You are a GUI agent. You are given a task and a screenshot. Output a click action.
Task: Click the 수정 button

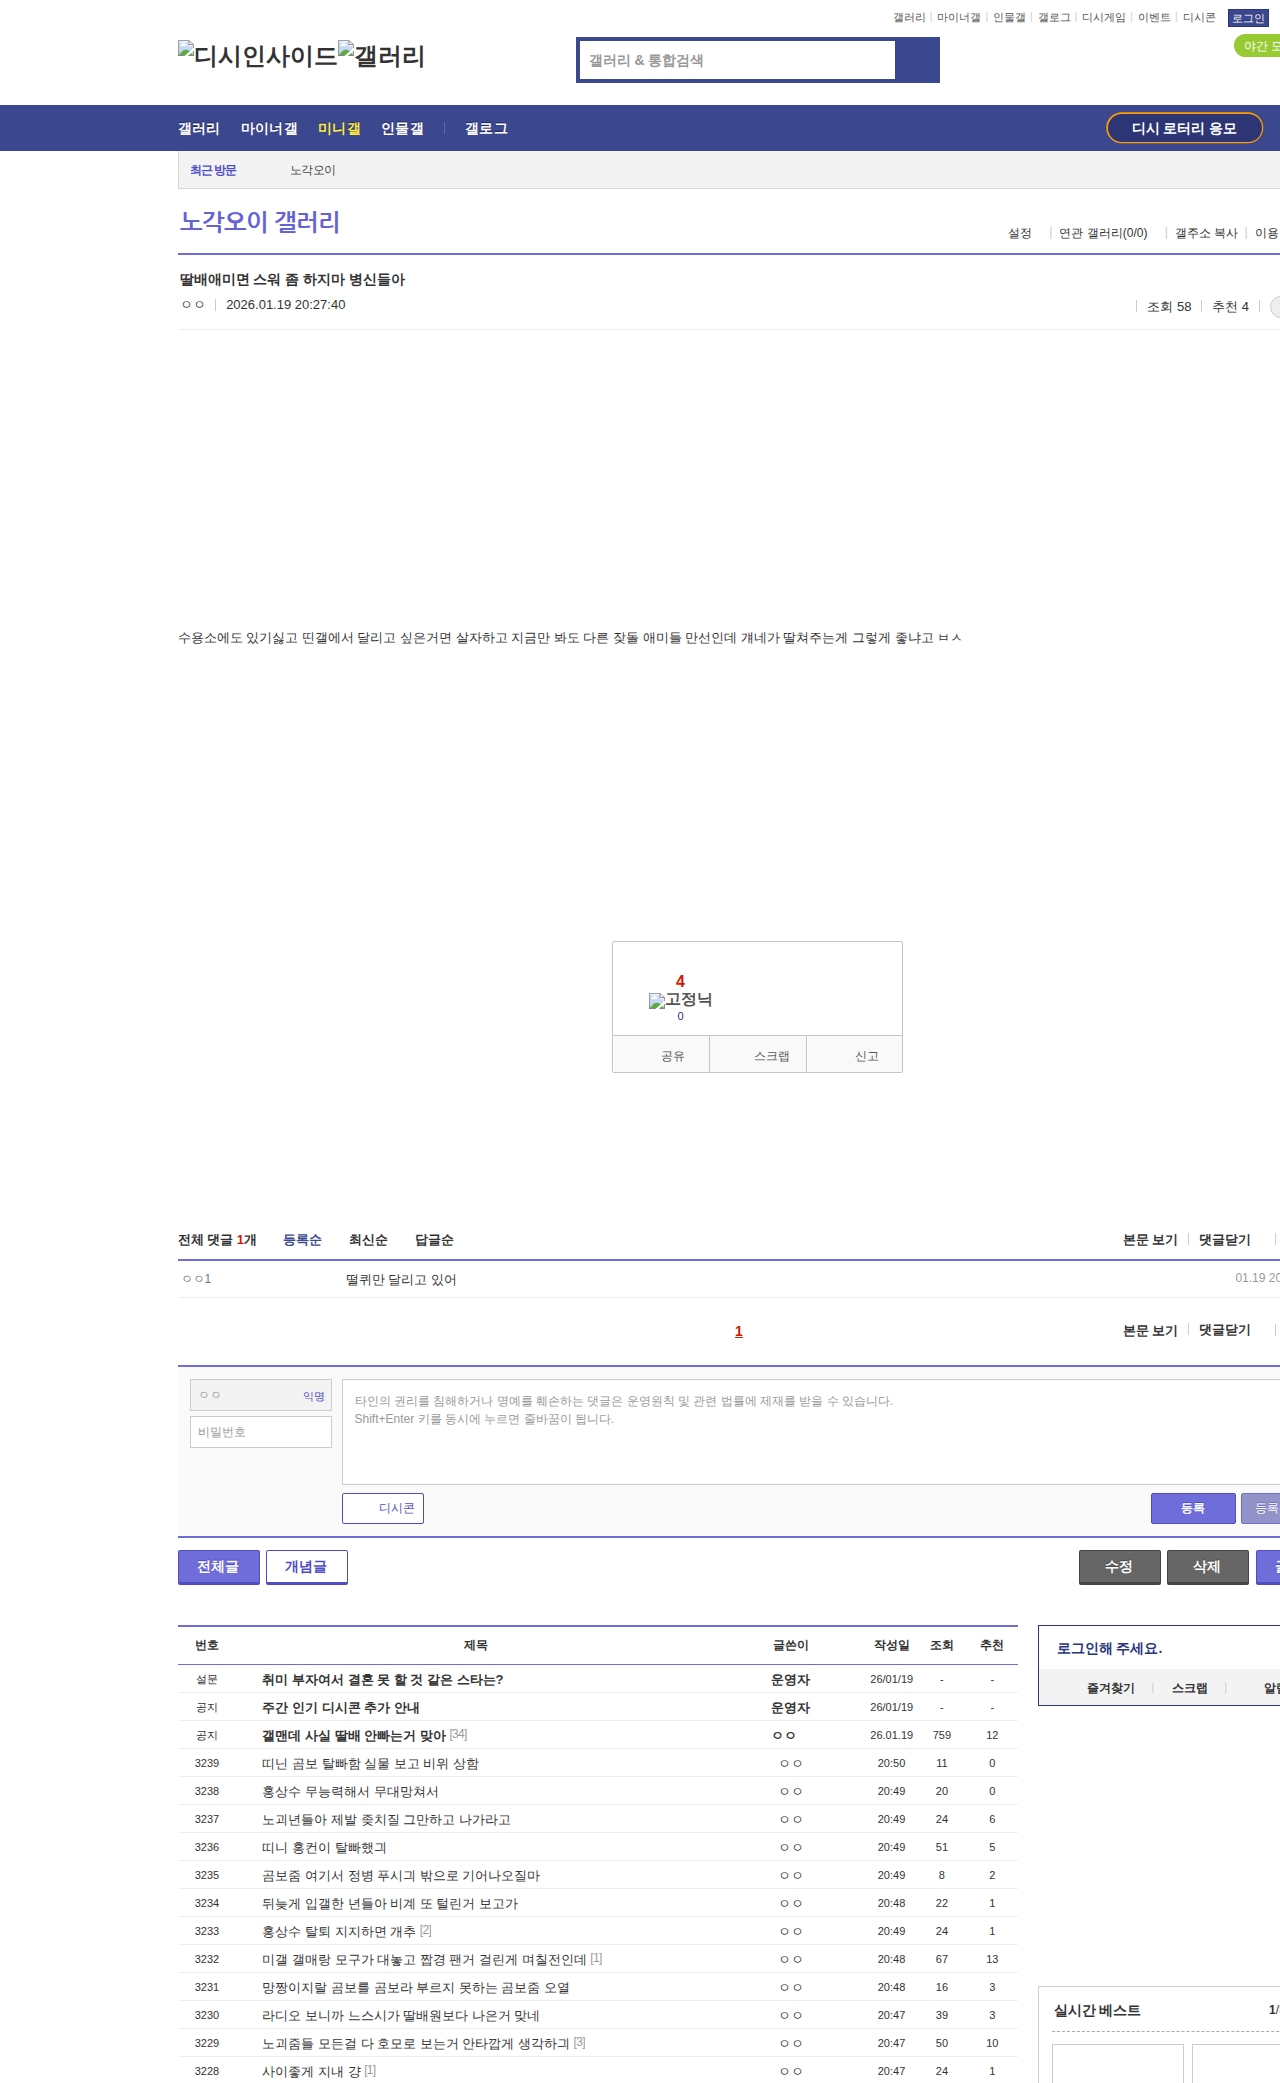pos(1119,1567)
